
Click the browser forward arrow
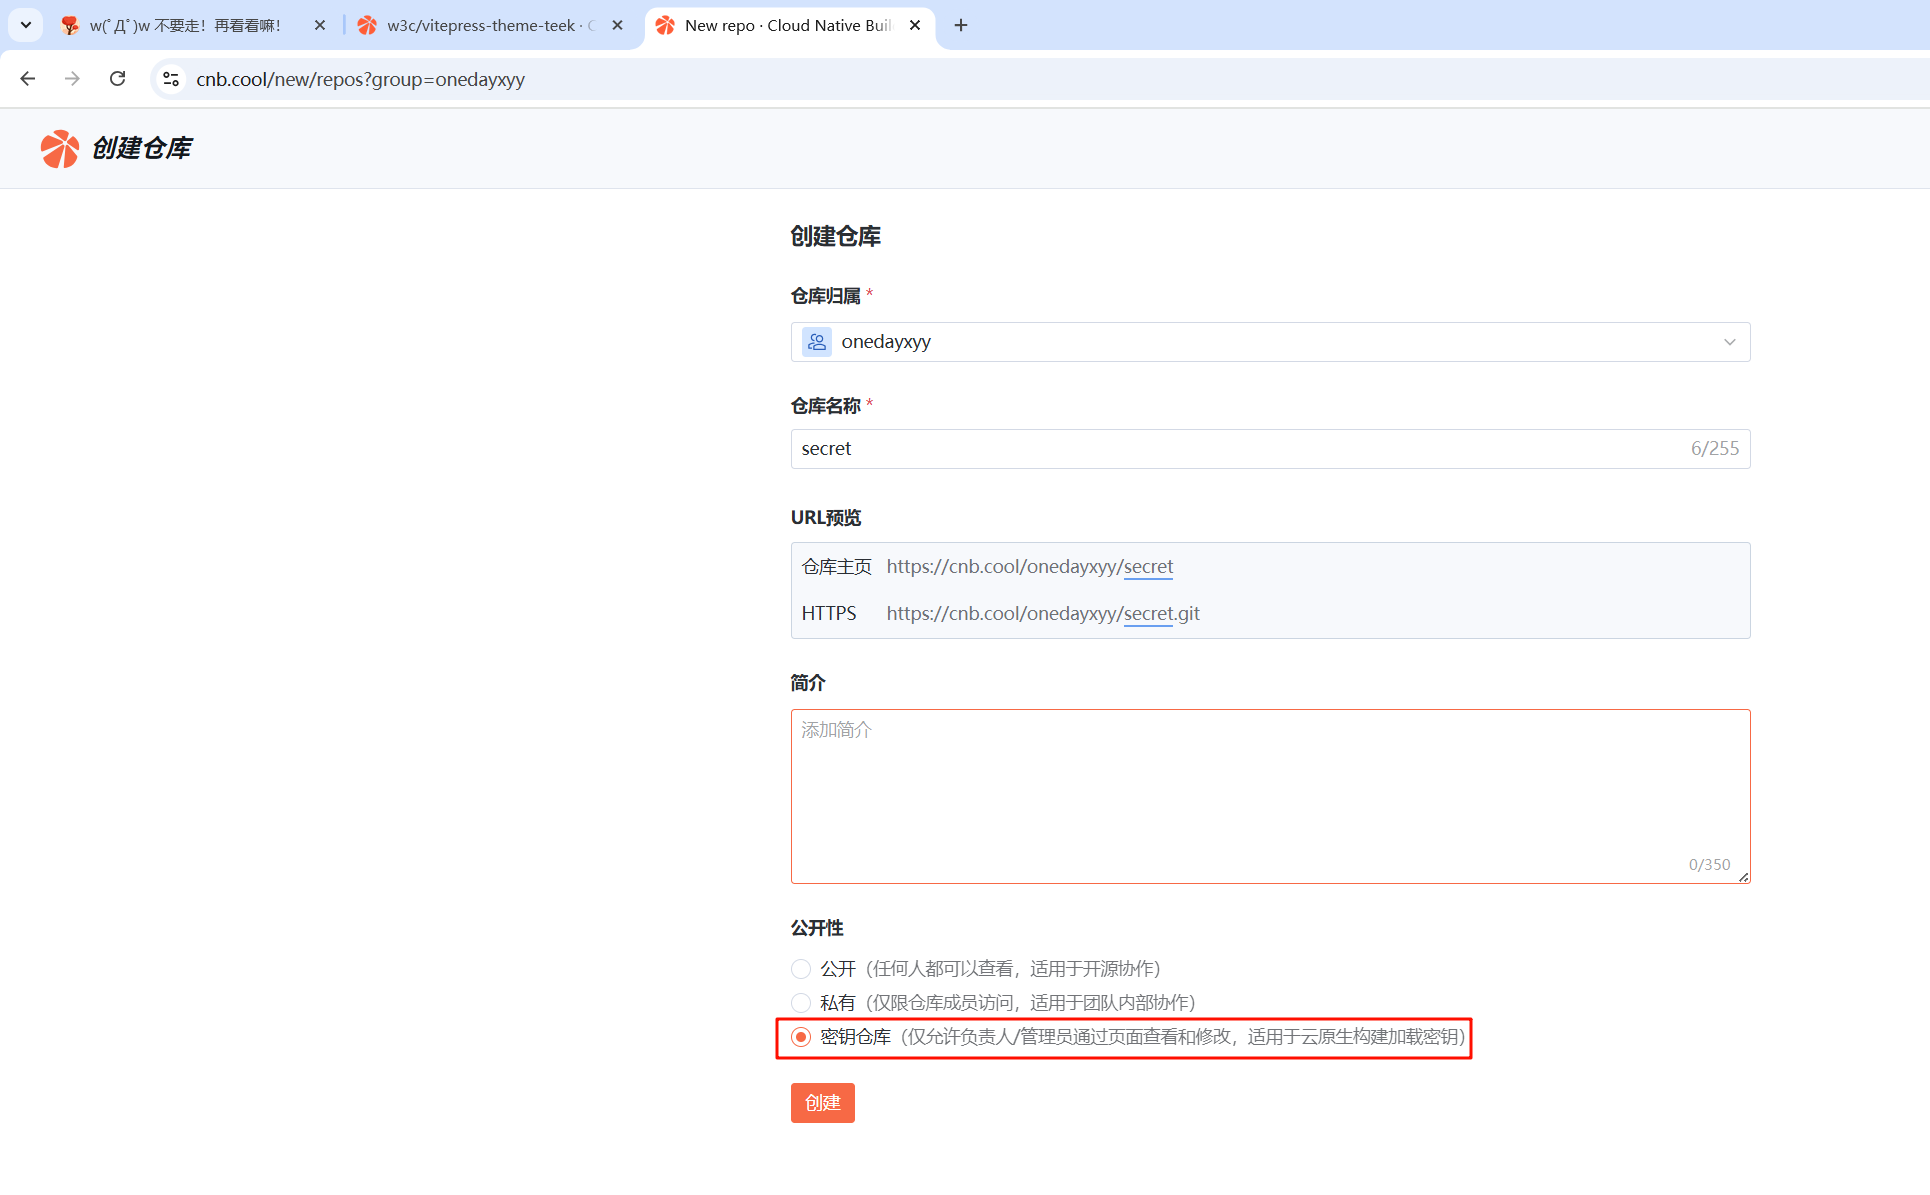72,79
